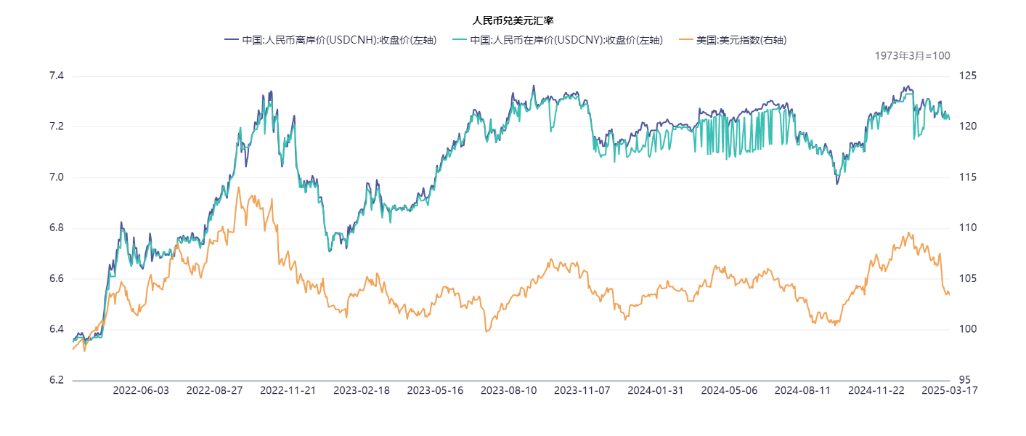1026x436 pixels.
Task: Click the teal USDCNY legend line marker
Action: (x=460, y=40)
